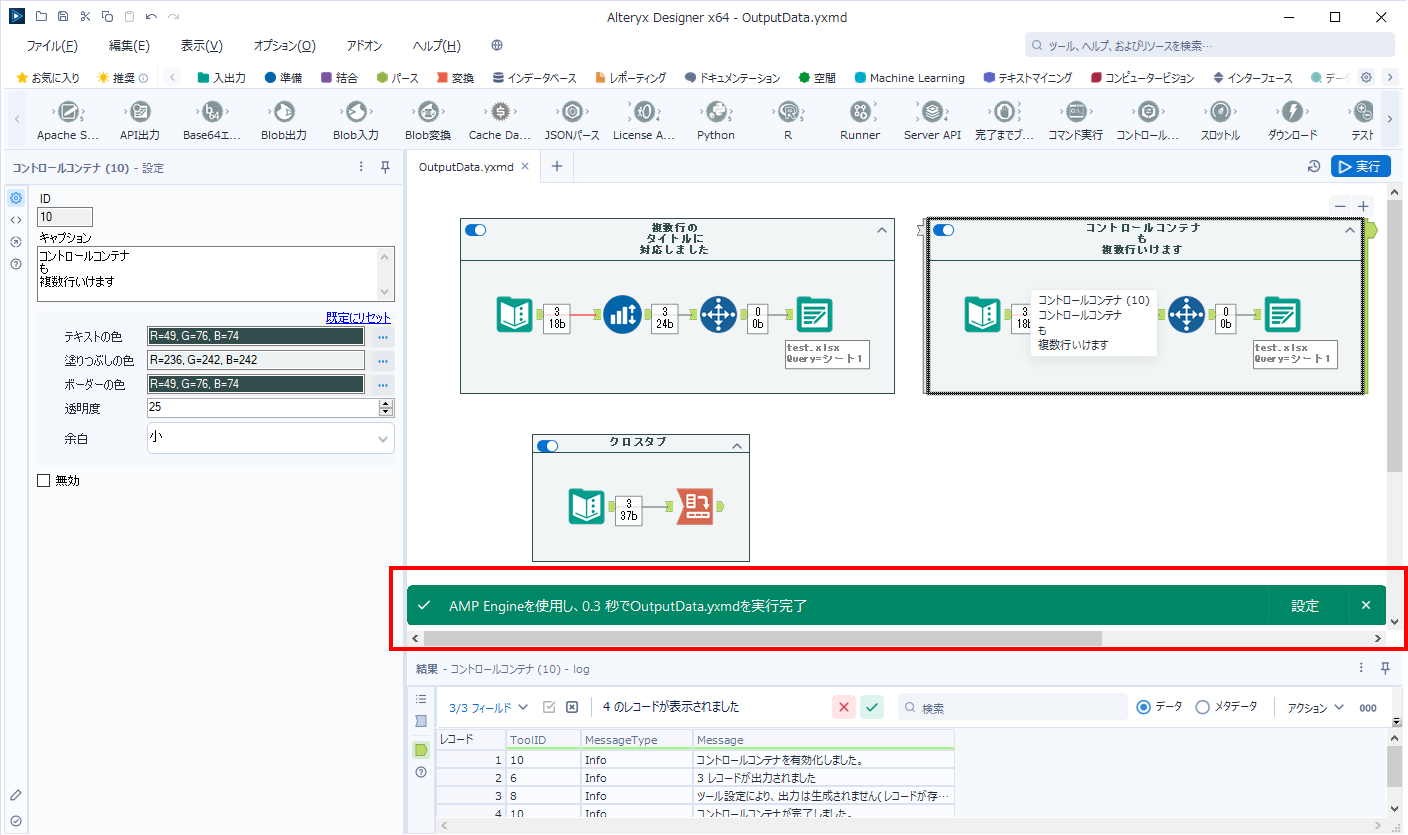The image size is (1408, 835).
Task: Select the Apache Spark Code tool icon
Action: 68,112
